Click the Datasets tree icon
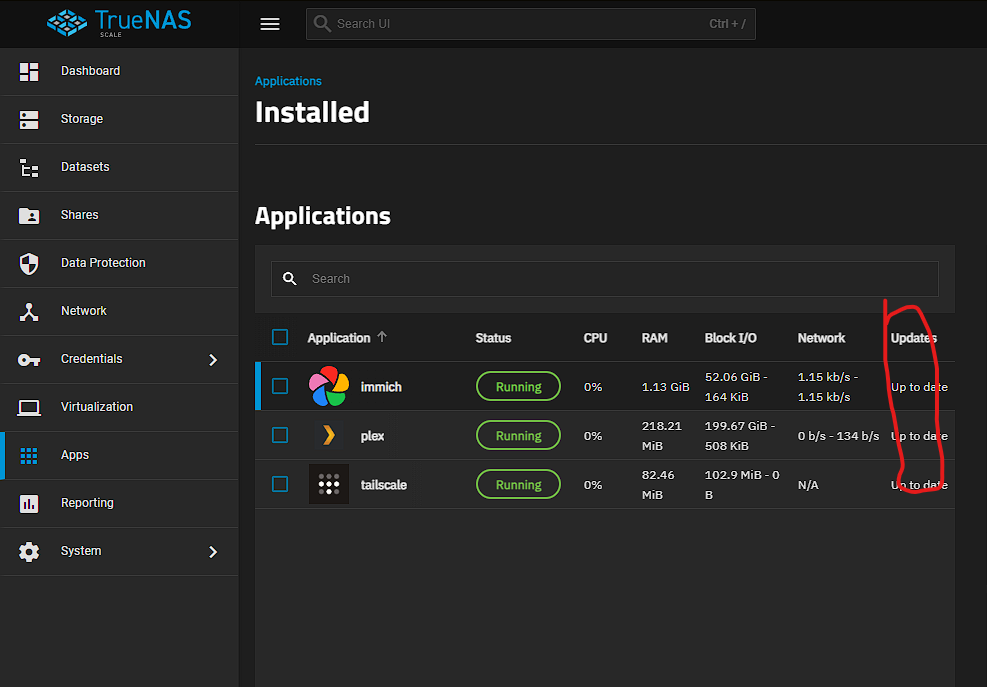Viewport: 987px width, 687px height. pyautogui.click(x=29, y=167)
